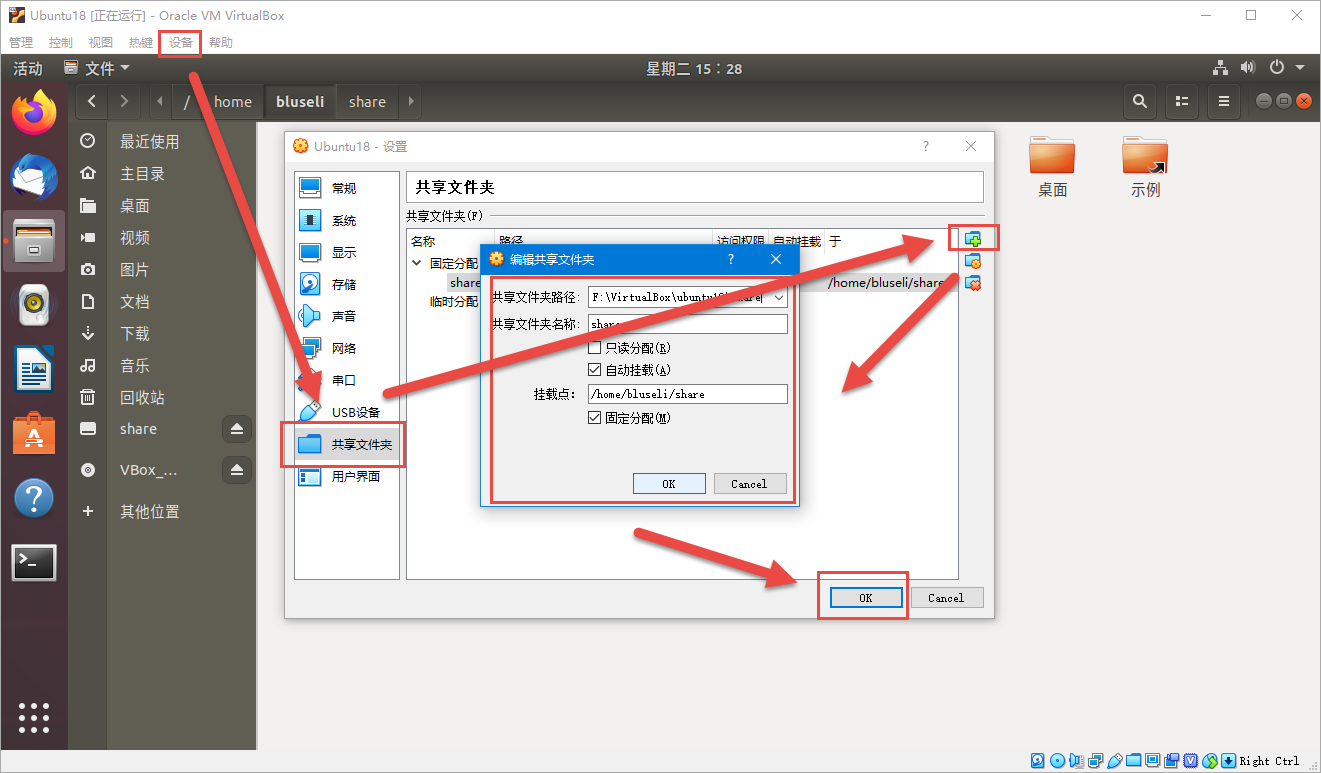Click the path bar right arrow
This screenshot has width=1321, height=773.
(x=411, y=101)
